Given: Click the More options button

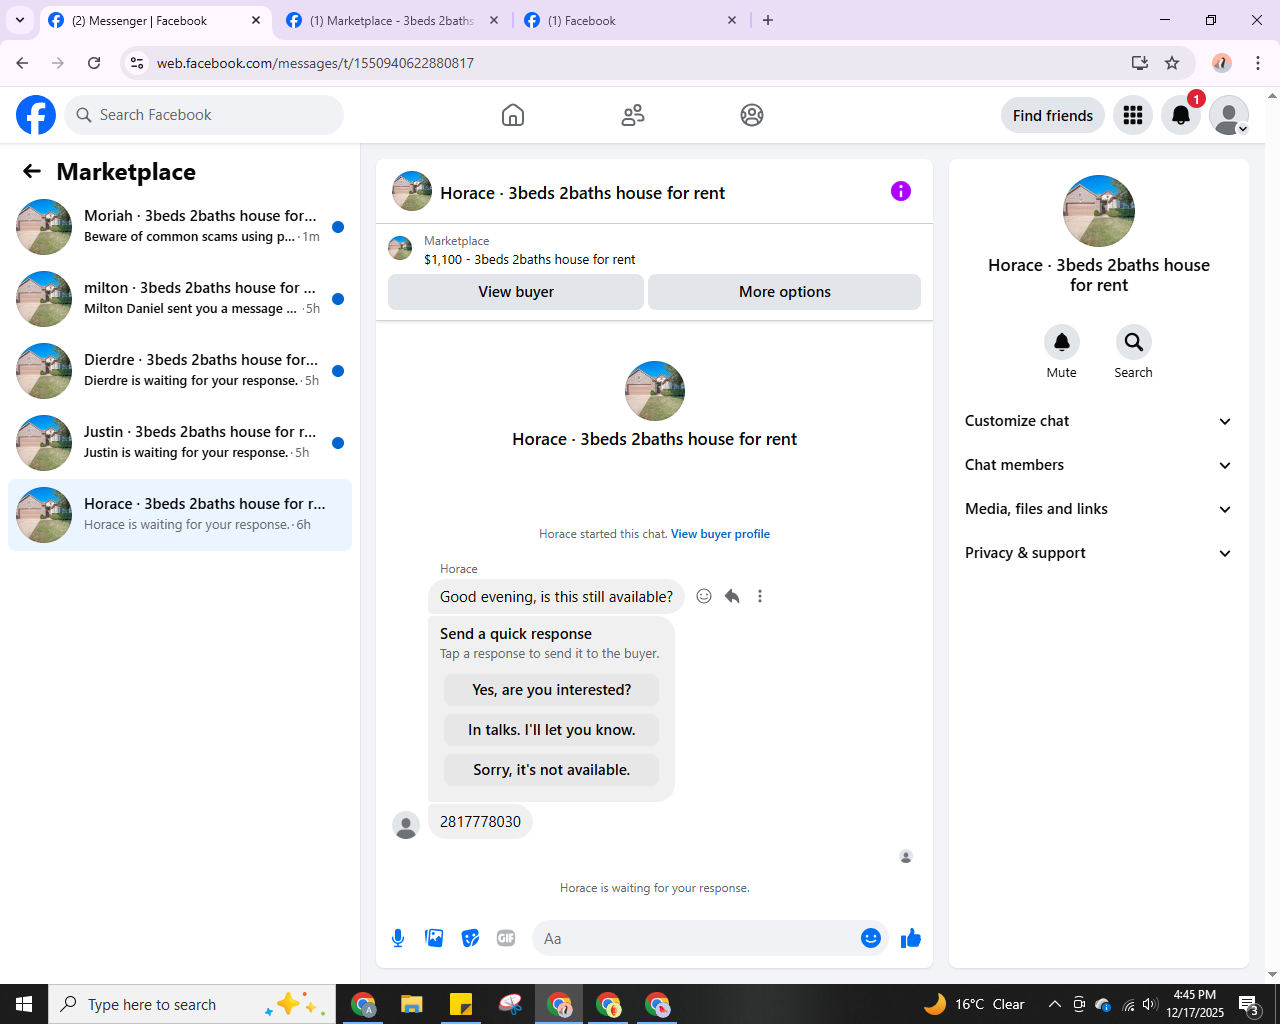Looking at the screenshot, I should [785, 292].
